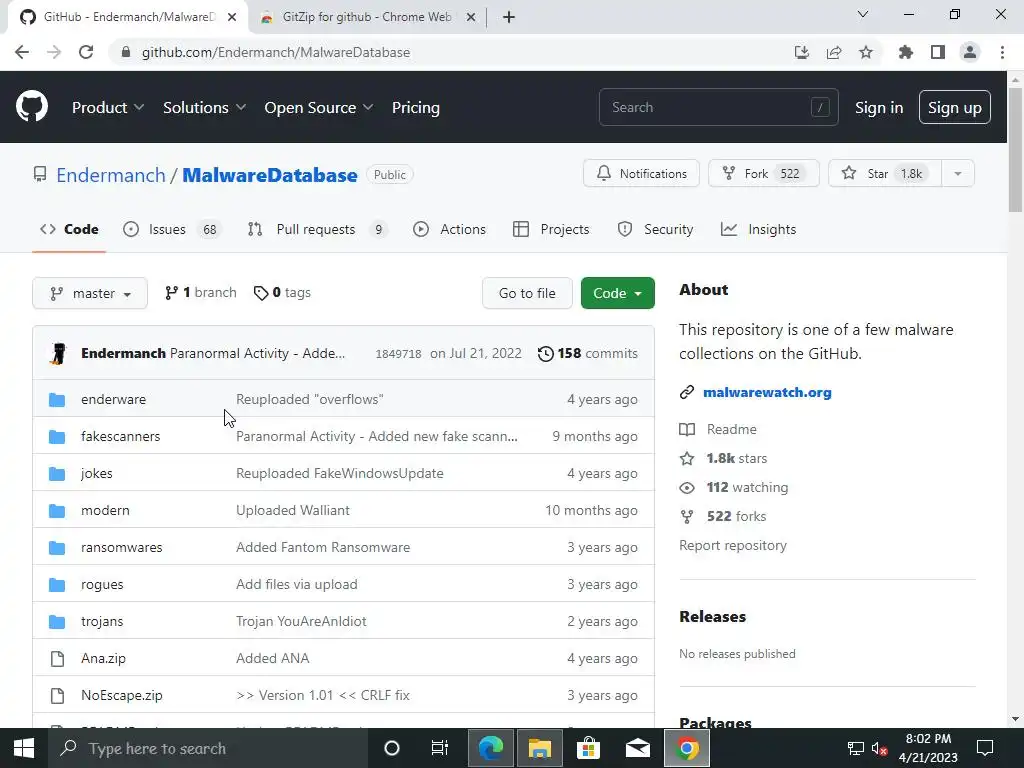The image size is (1024, 768).
Task: Click the GitHub octocat logo
Action: [32, 106]
